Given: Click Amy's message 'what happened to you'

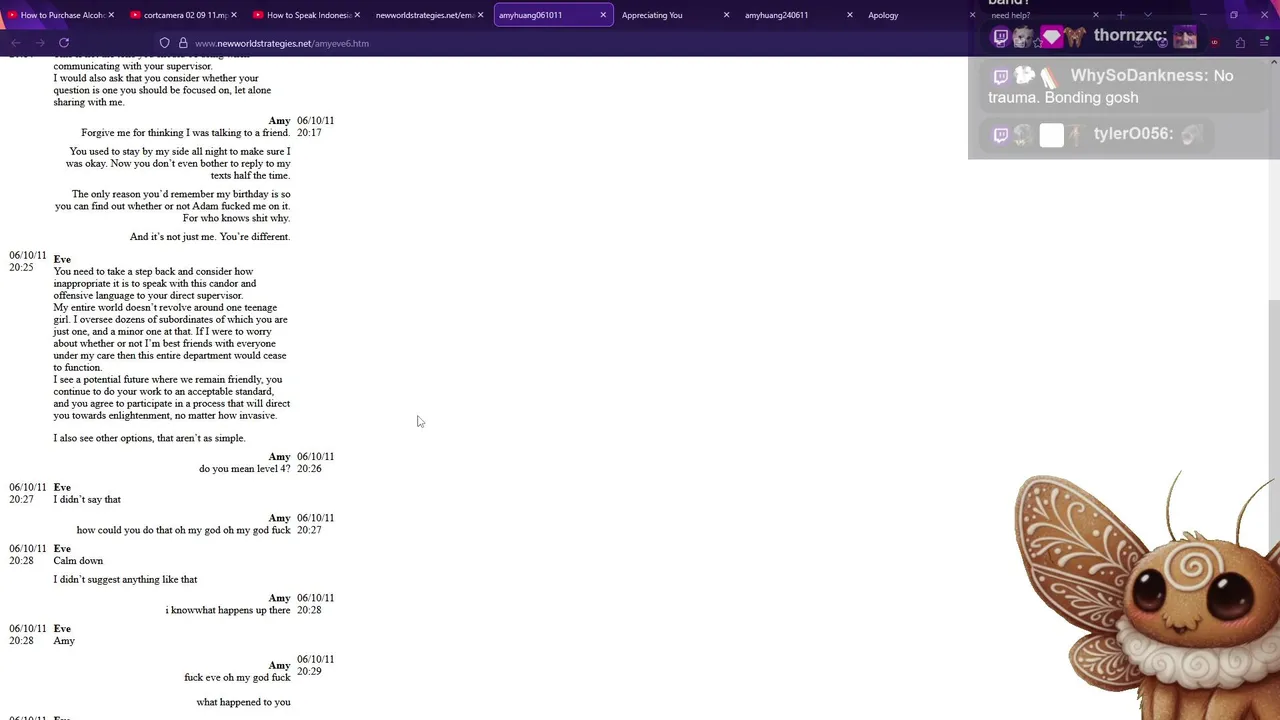Looking at the screenshot, I should tap(244, 703).
